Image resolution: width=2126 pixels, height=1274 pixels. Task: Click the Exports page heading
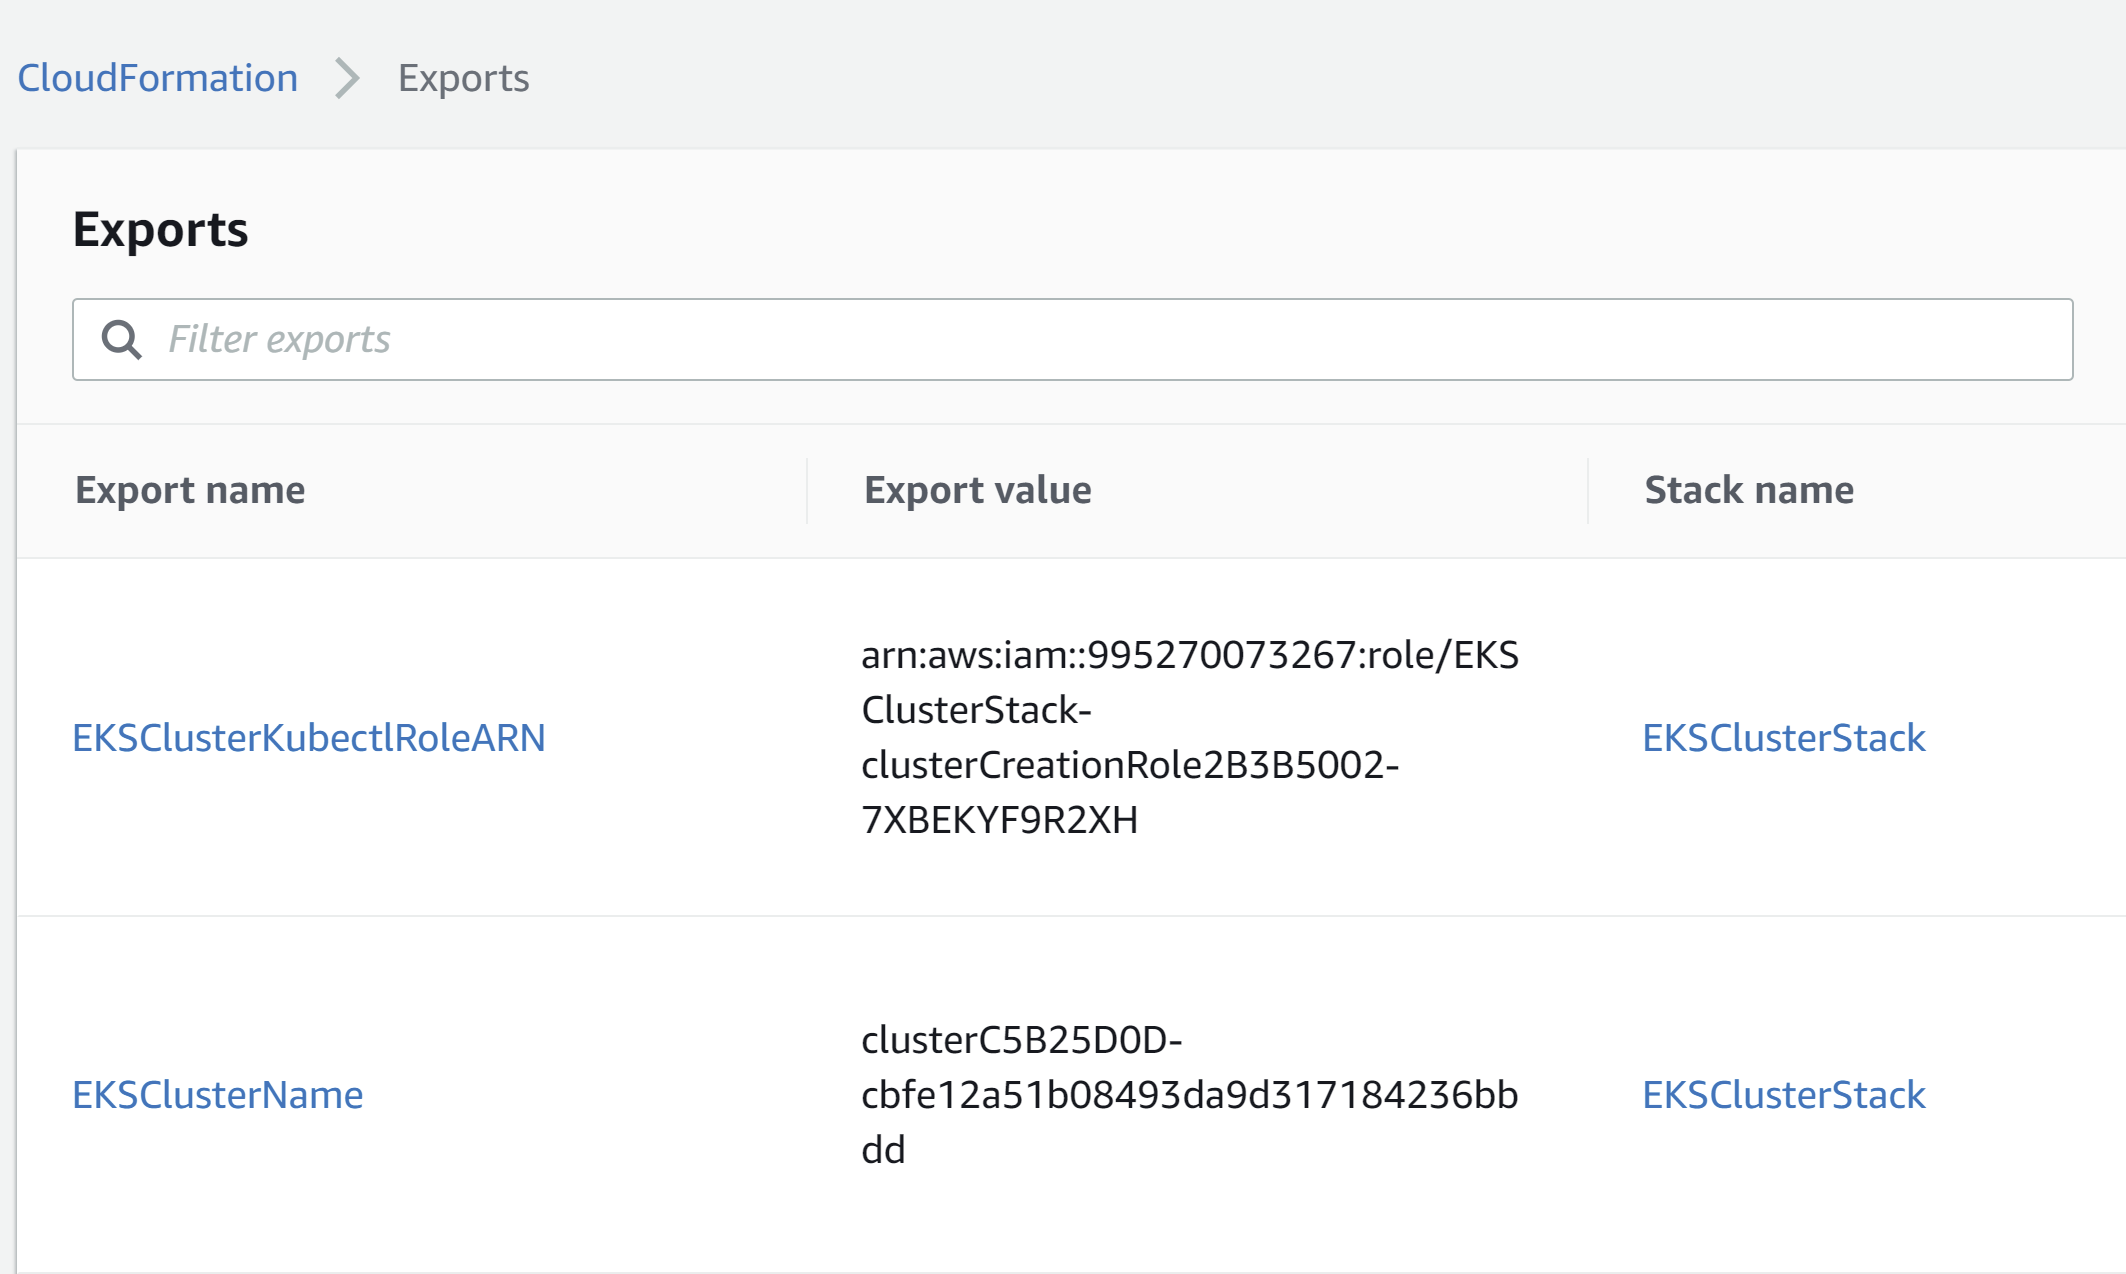point(160,230)
